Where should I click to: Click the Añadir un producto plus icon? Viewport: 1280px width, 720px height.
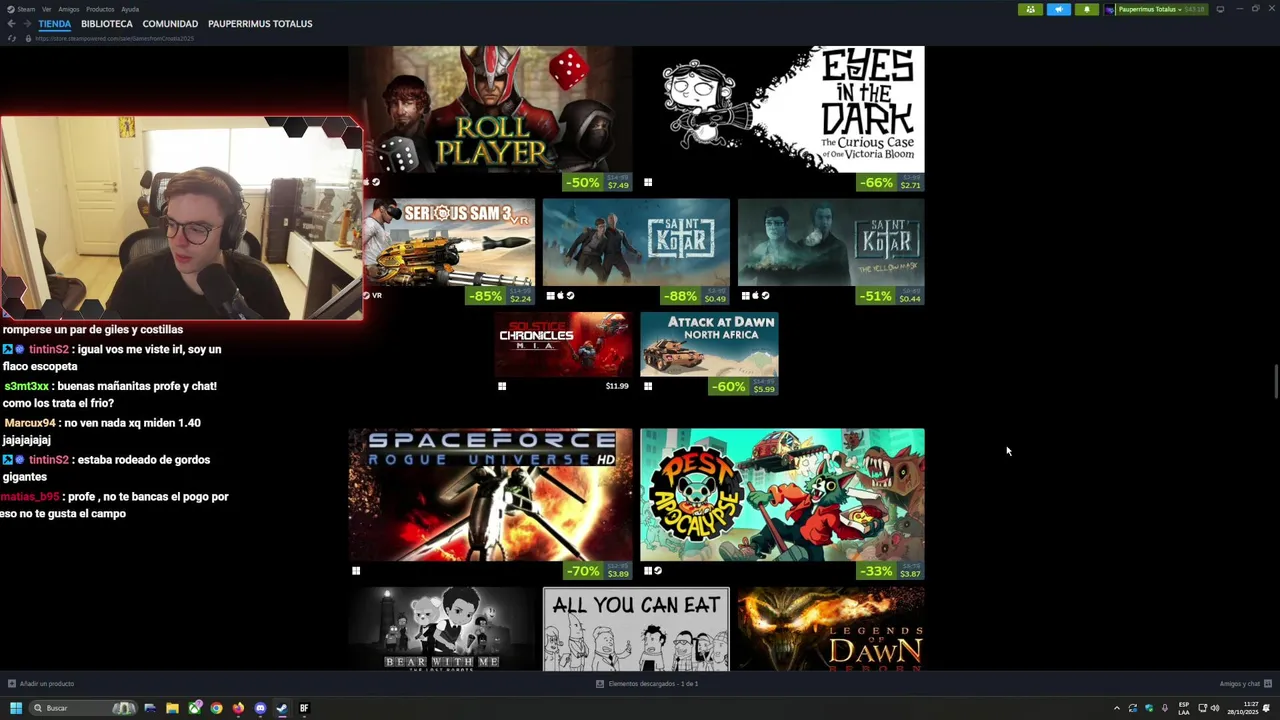pyautogui.click(x=12, y=684)
